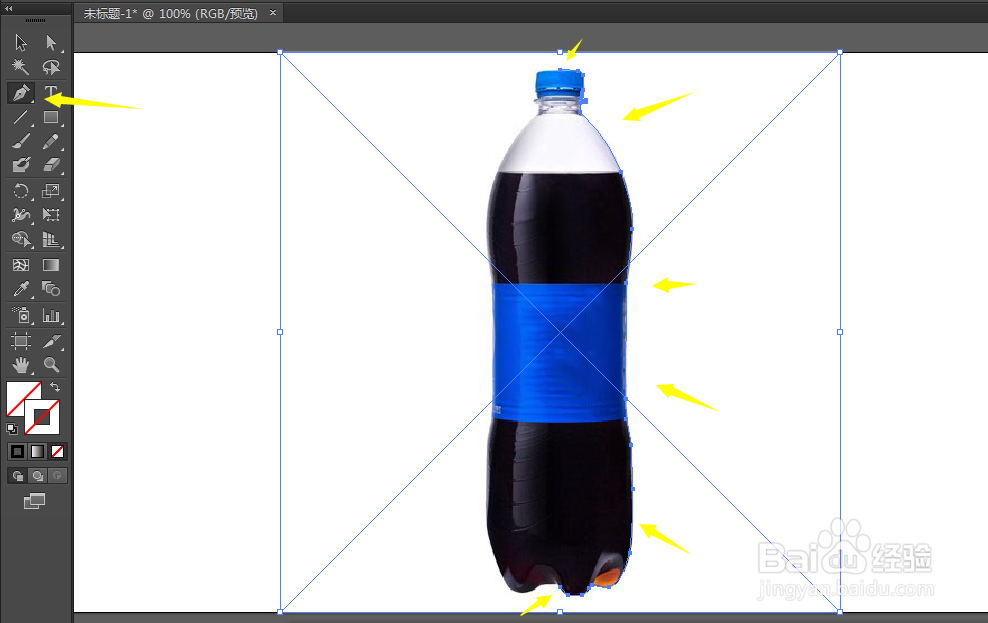This screenshot has height=623, width=988.
Task: Select the Pencil tool
Action: (51, 141)
